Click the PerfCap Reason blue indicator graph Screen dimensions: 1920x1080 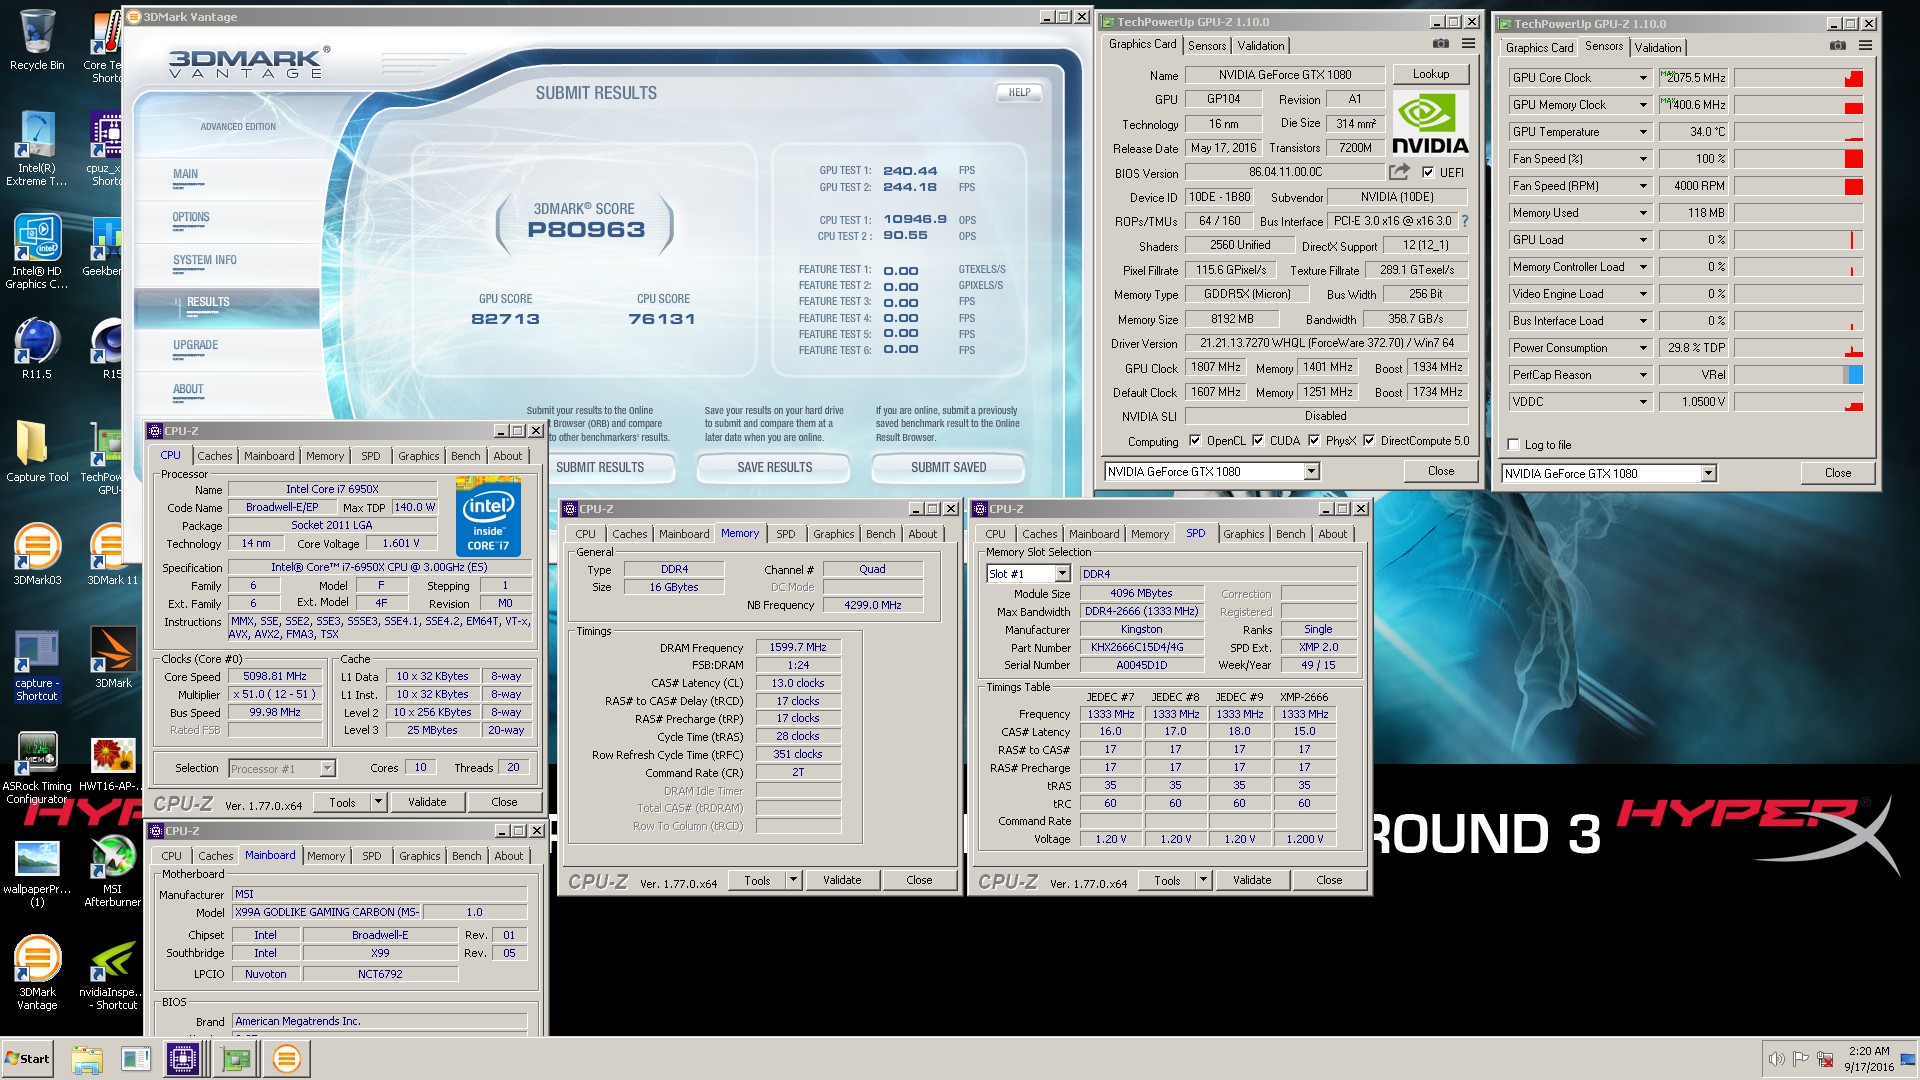[x=1798, y=375]
